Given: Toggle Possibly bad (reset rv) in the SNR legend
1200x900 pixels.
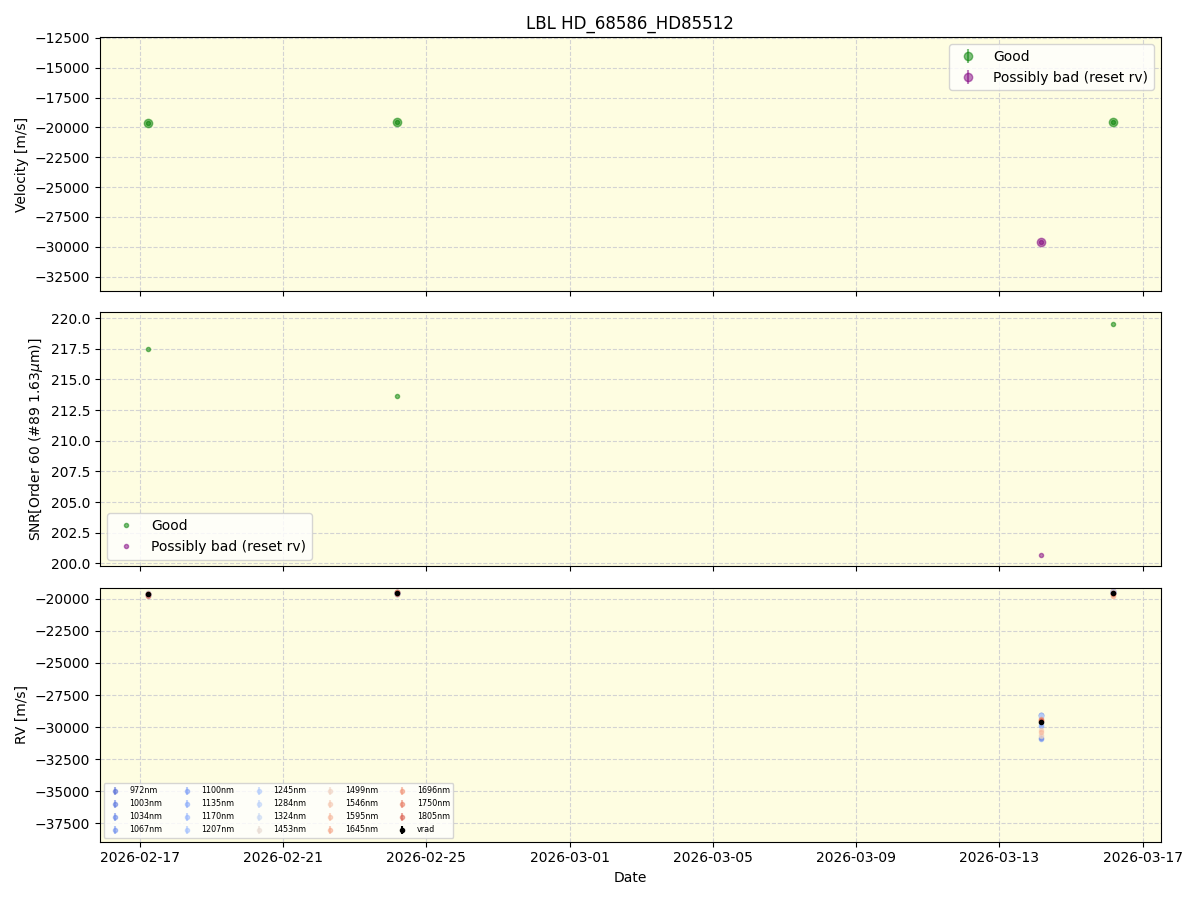Looking at the screenshot, I should 225,546.
